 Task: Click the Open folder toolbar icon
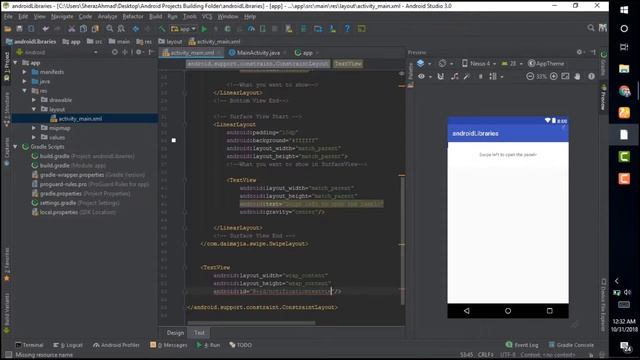pyautogui.click(x=8, y=29)
